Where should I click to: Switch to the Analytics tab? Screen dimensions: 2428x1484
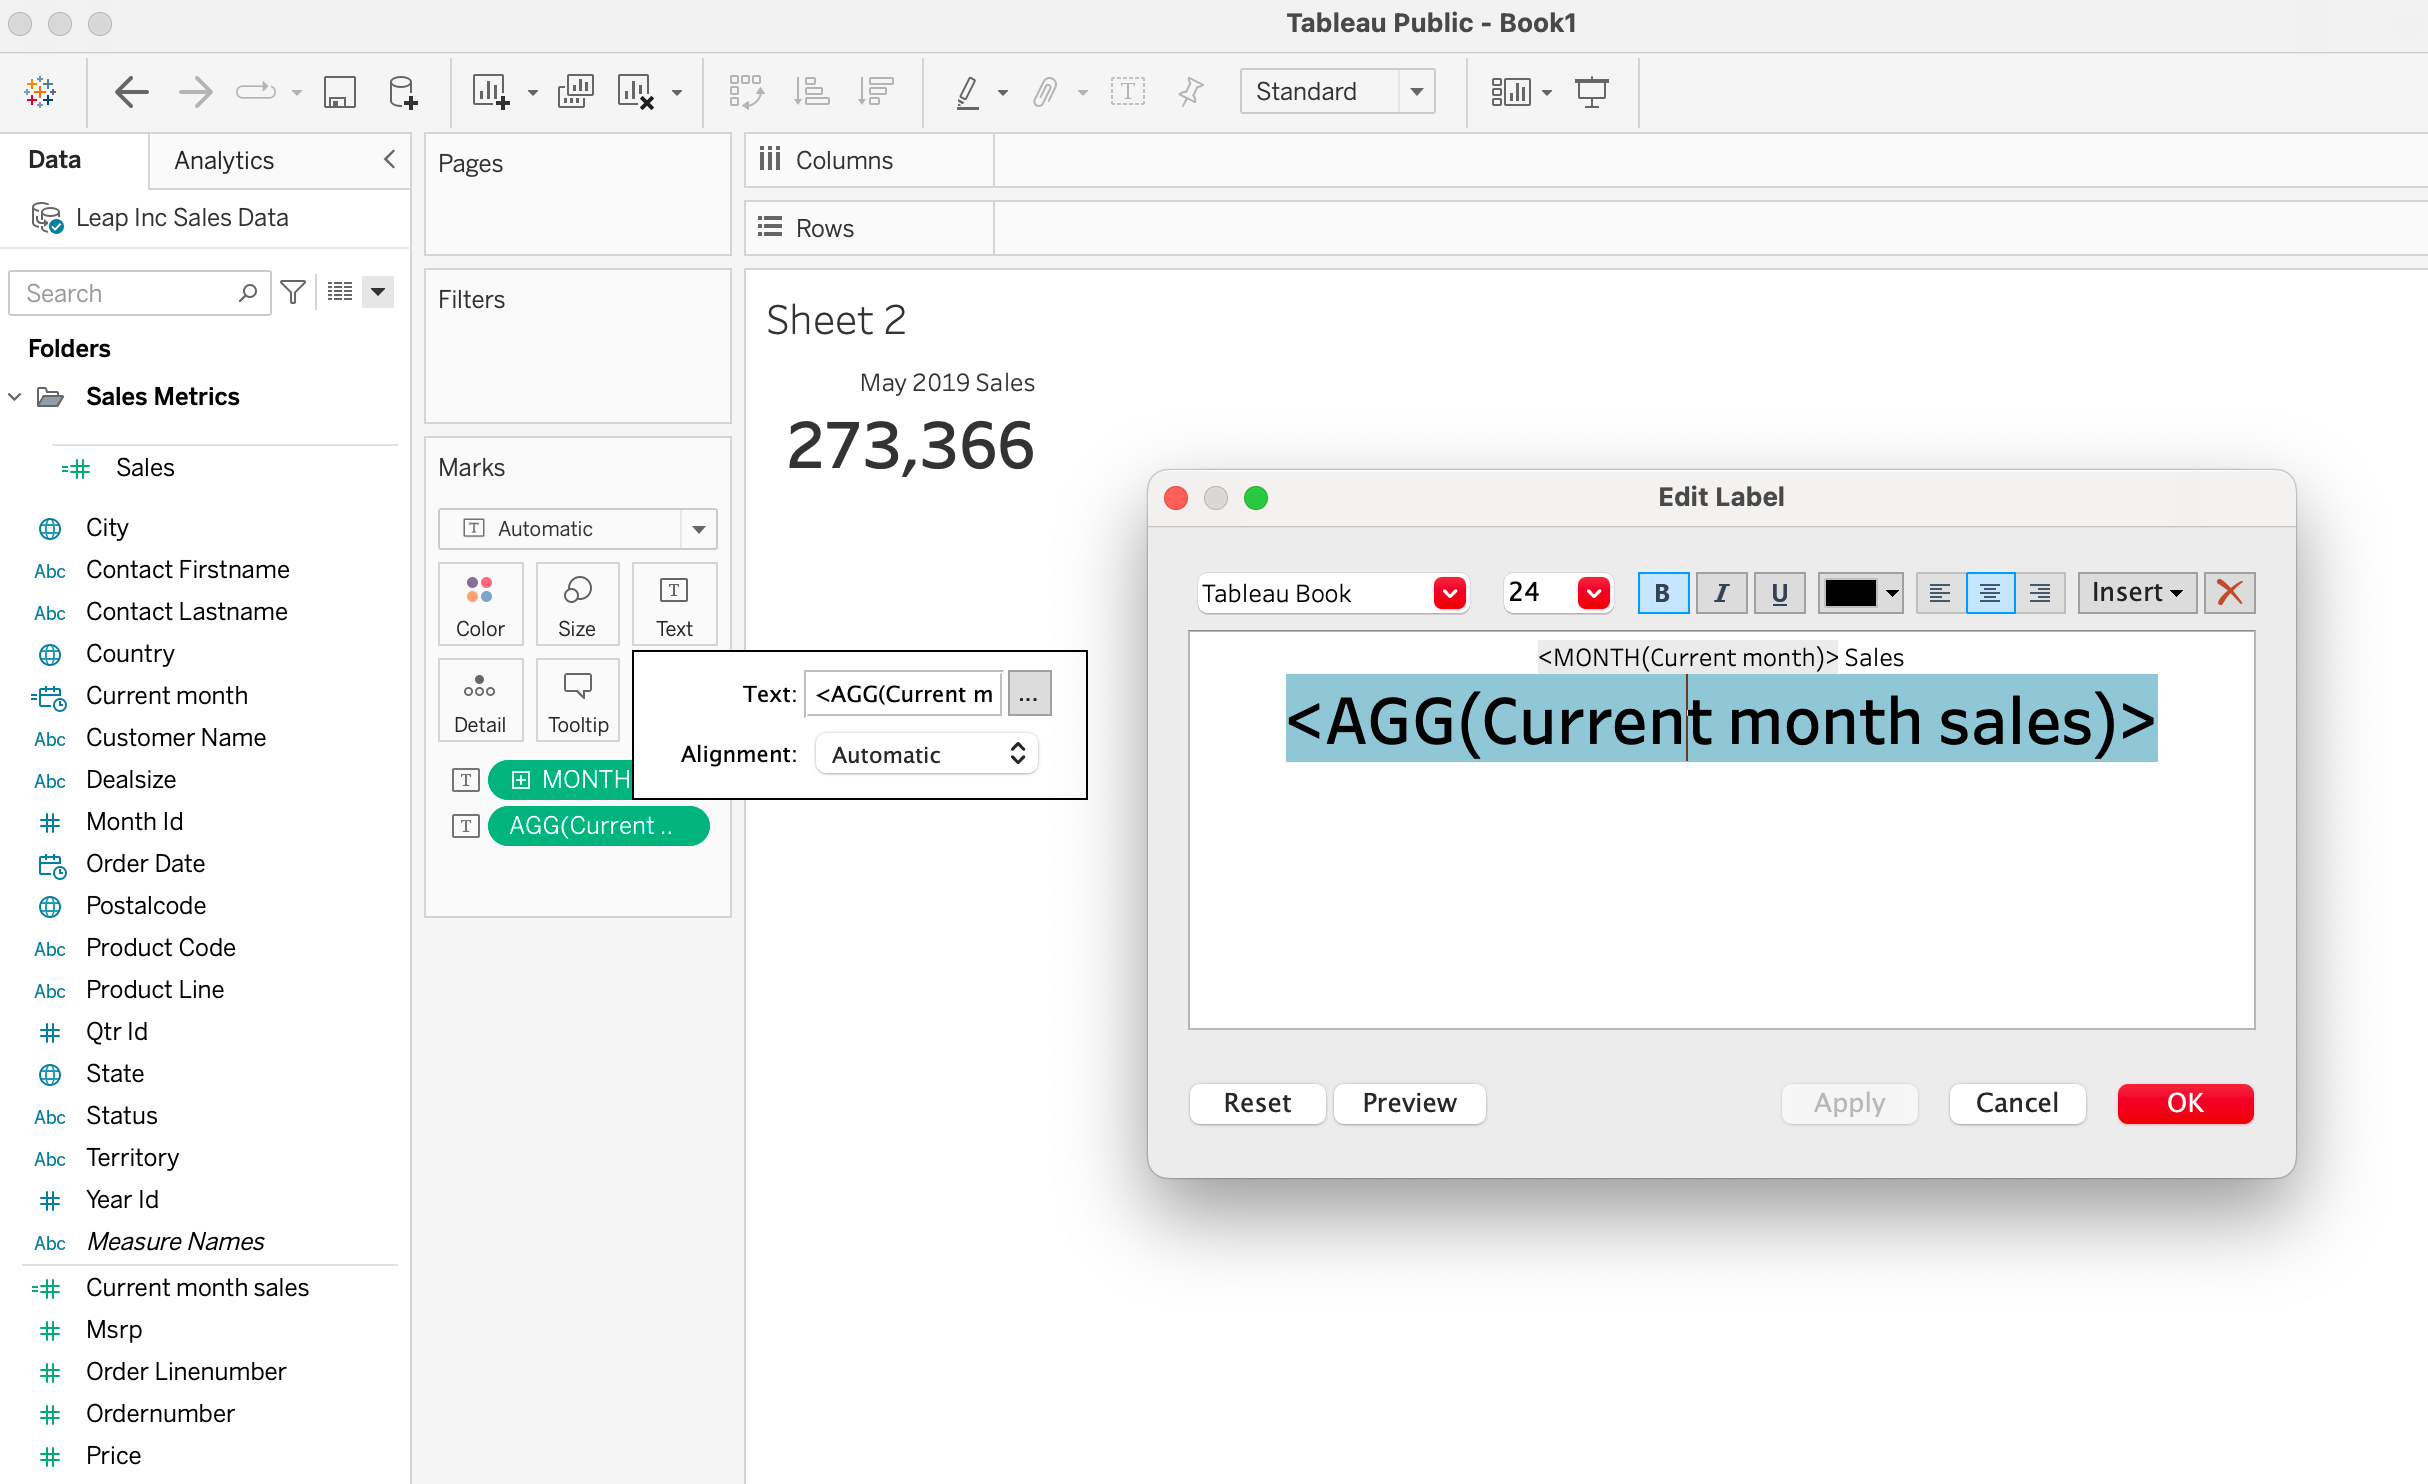[224, 160]
